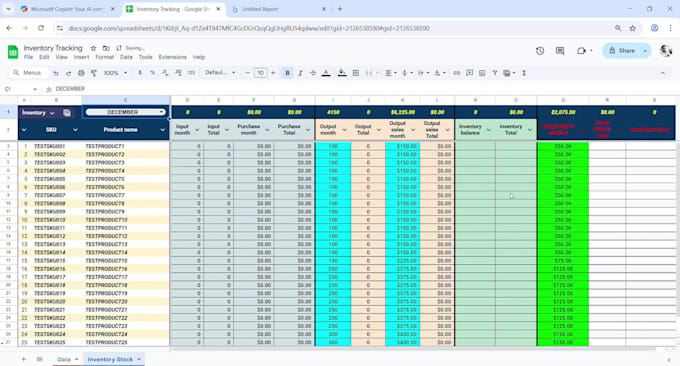Click the insert chart icon
The width and height of the screenshot is (680, 366).
coord(482,73)
